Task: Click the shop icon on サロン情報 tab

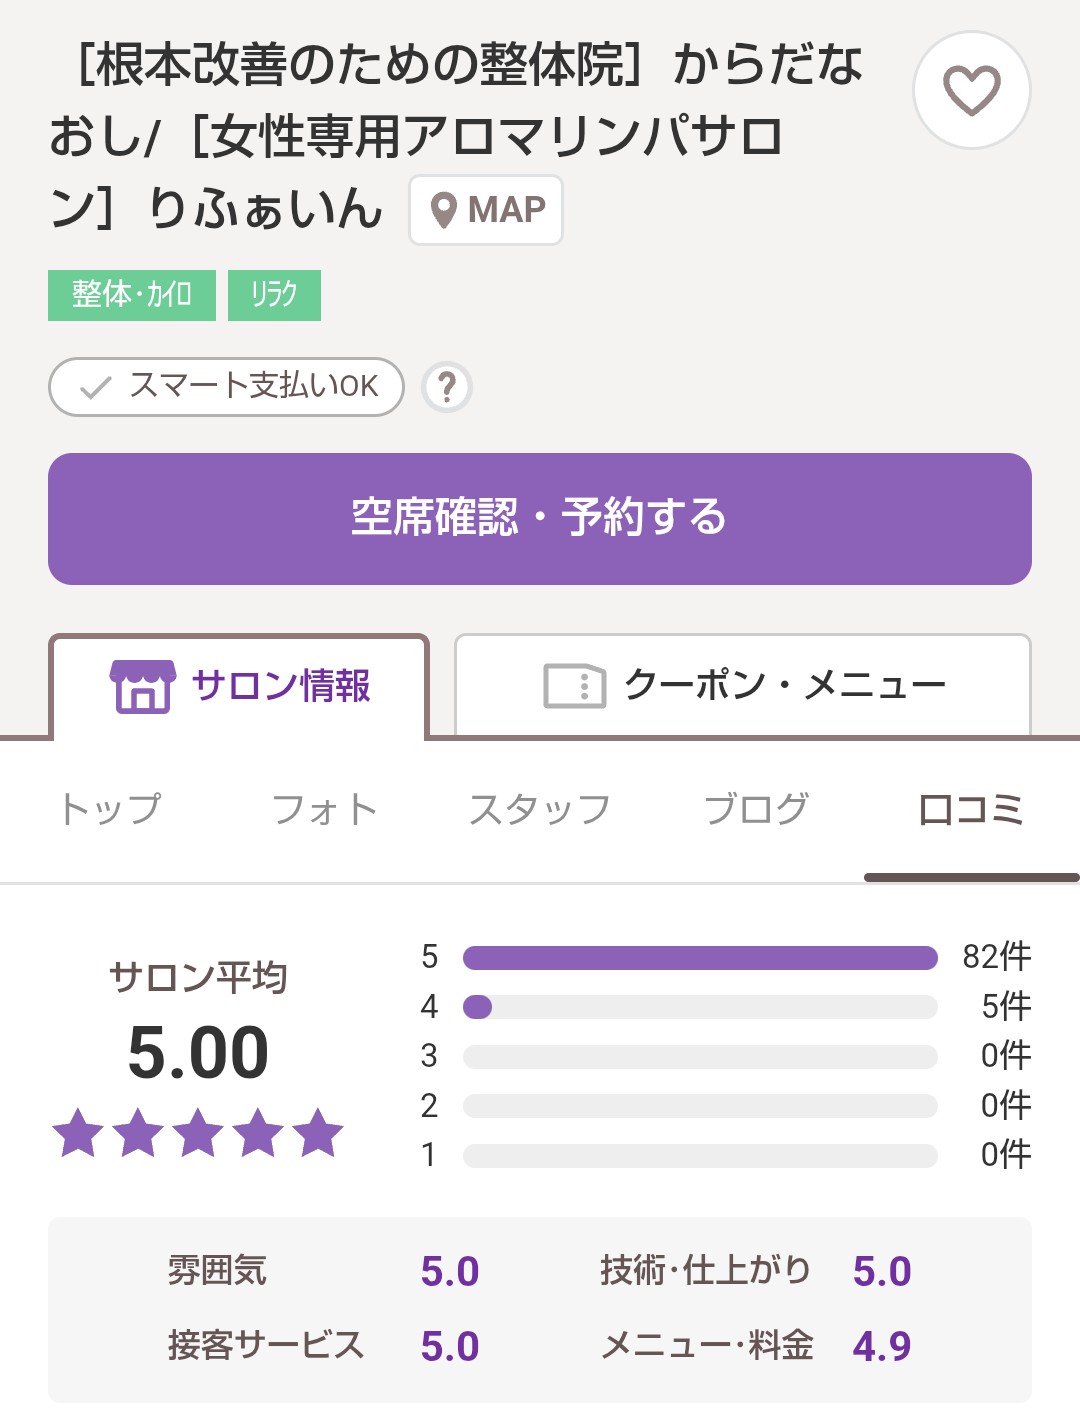Action: click(x=142, y=686)
